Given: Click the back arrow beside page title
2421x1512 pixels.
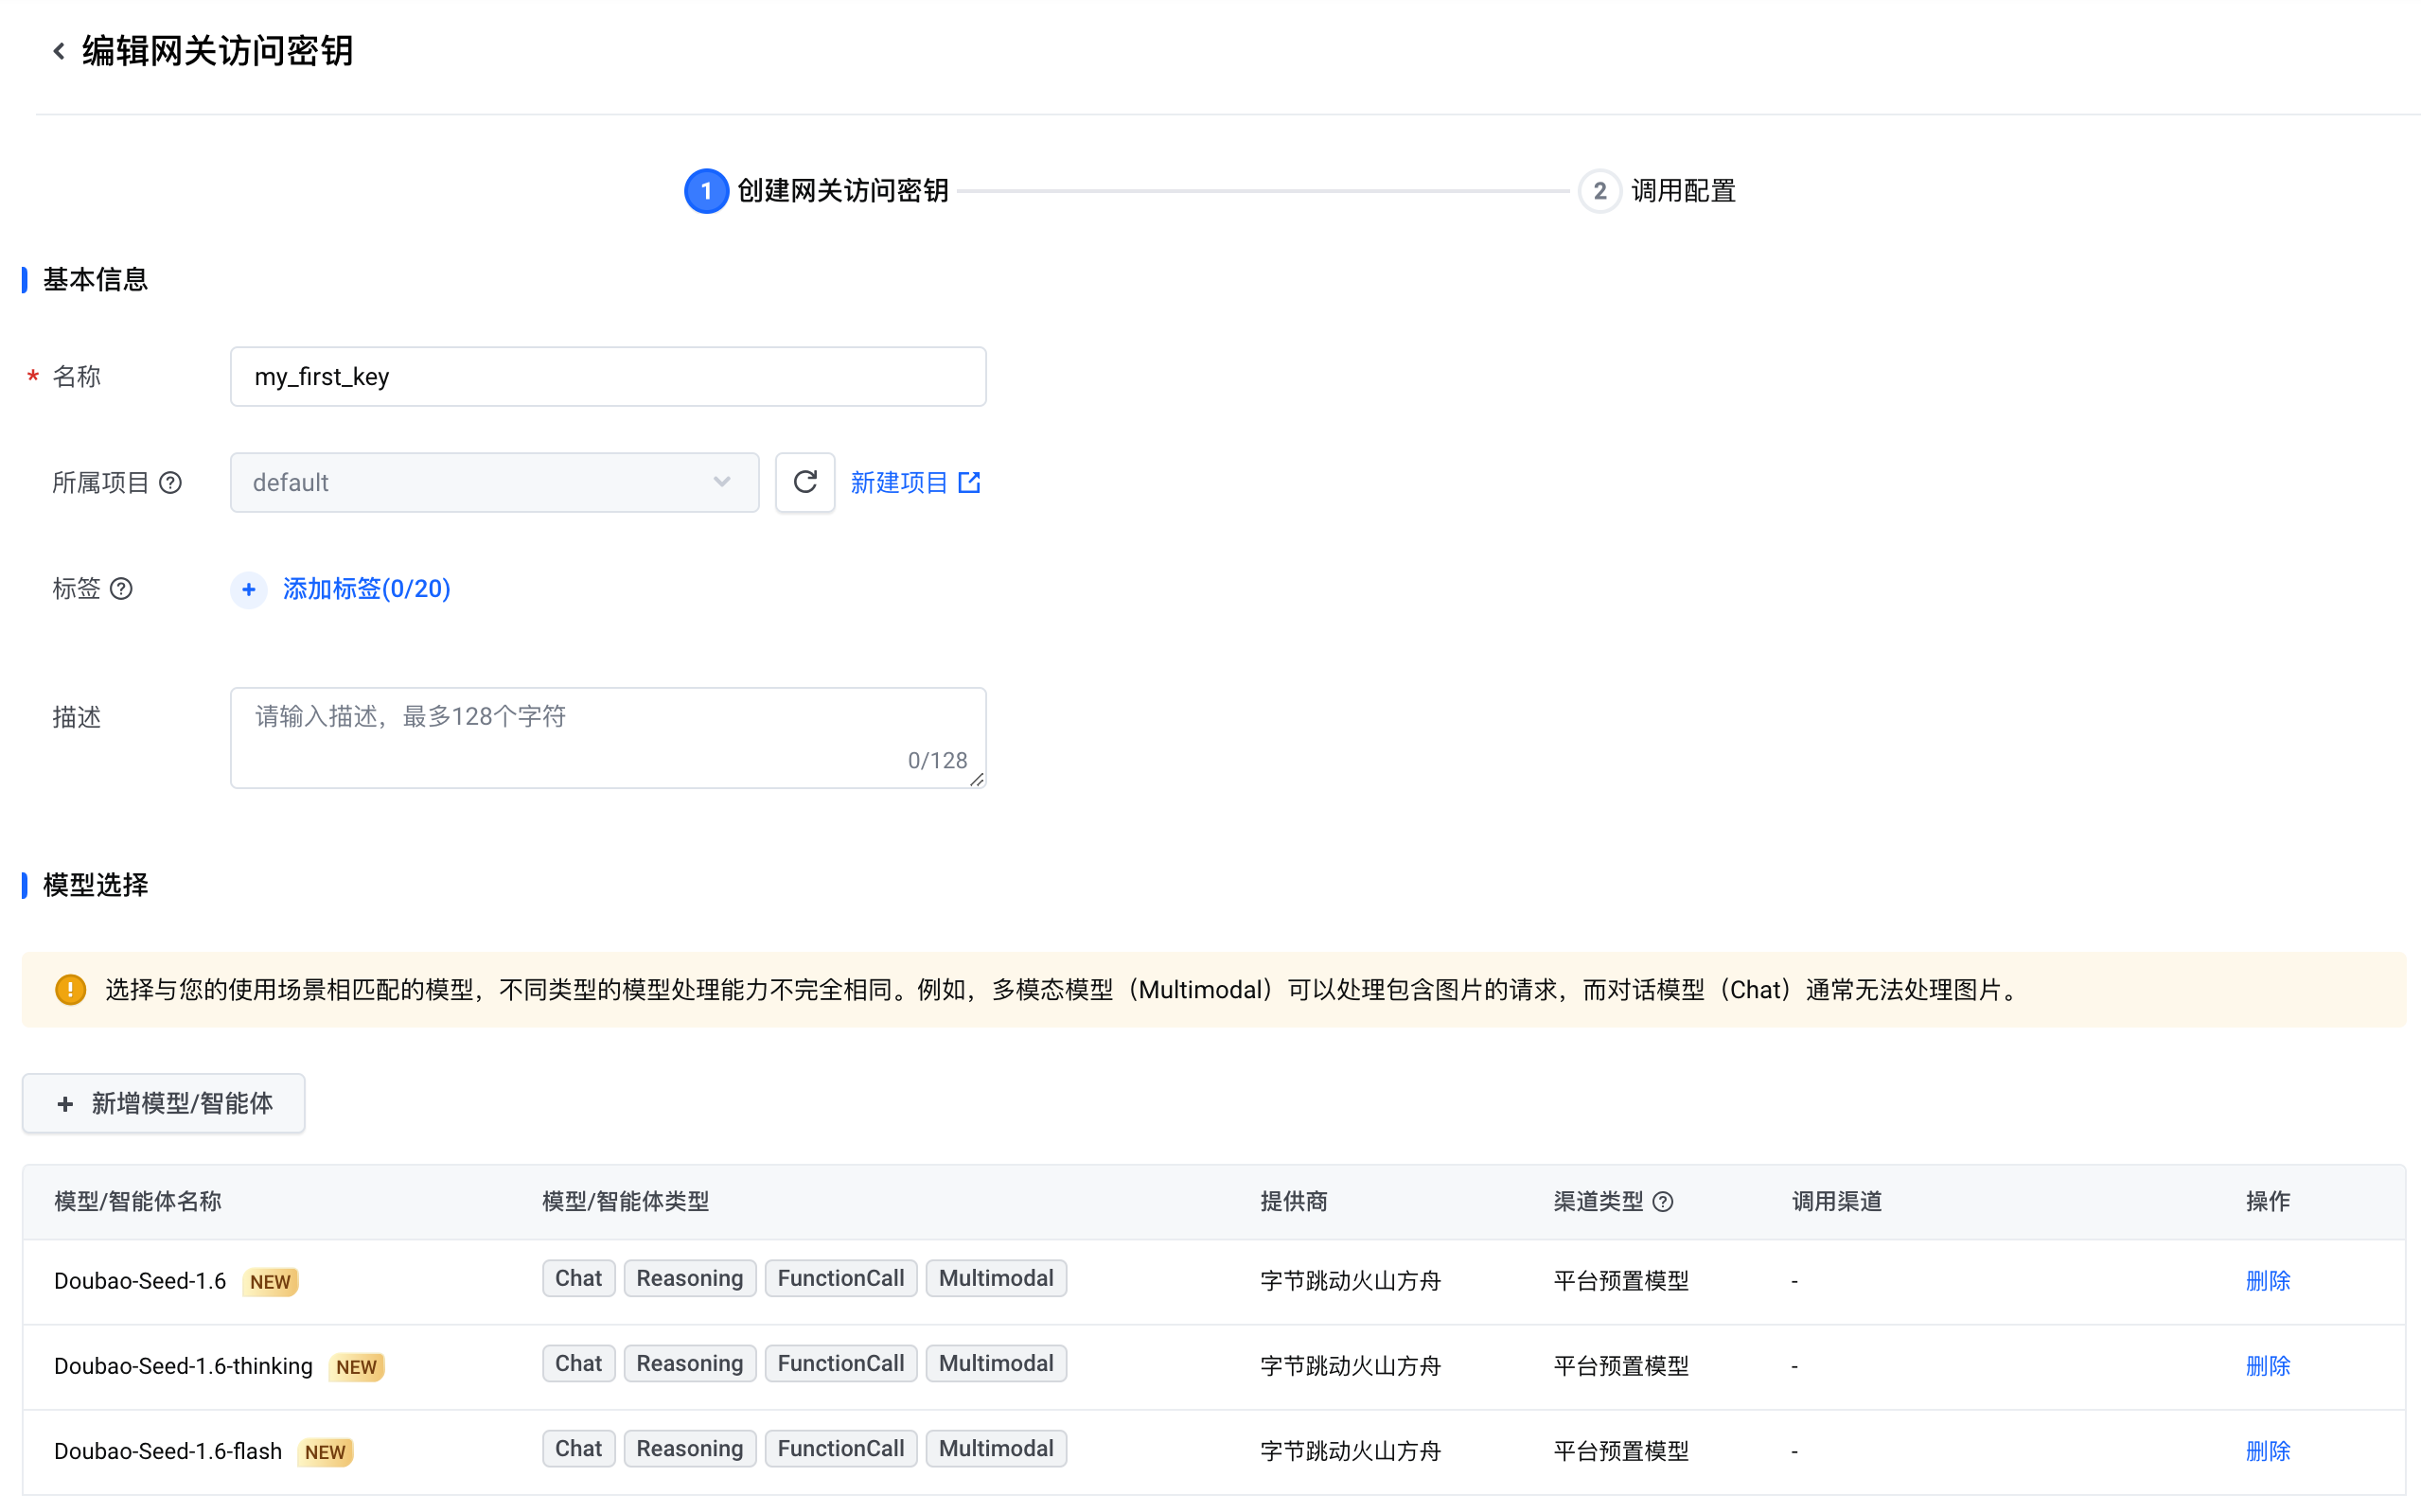Looking at the screenshot, I should tap(59, 51).
